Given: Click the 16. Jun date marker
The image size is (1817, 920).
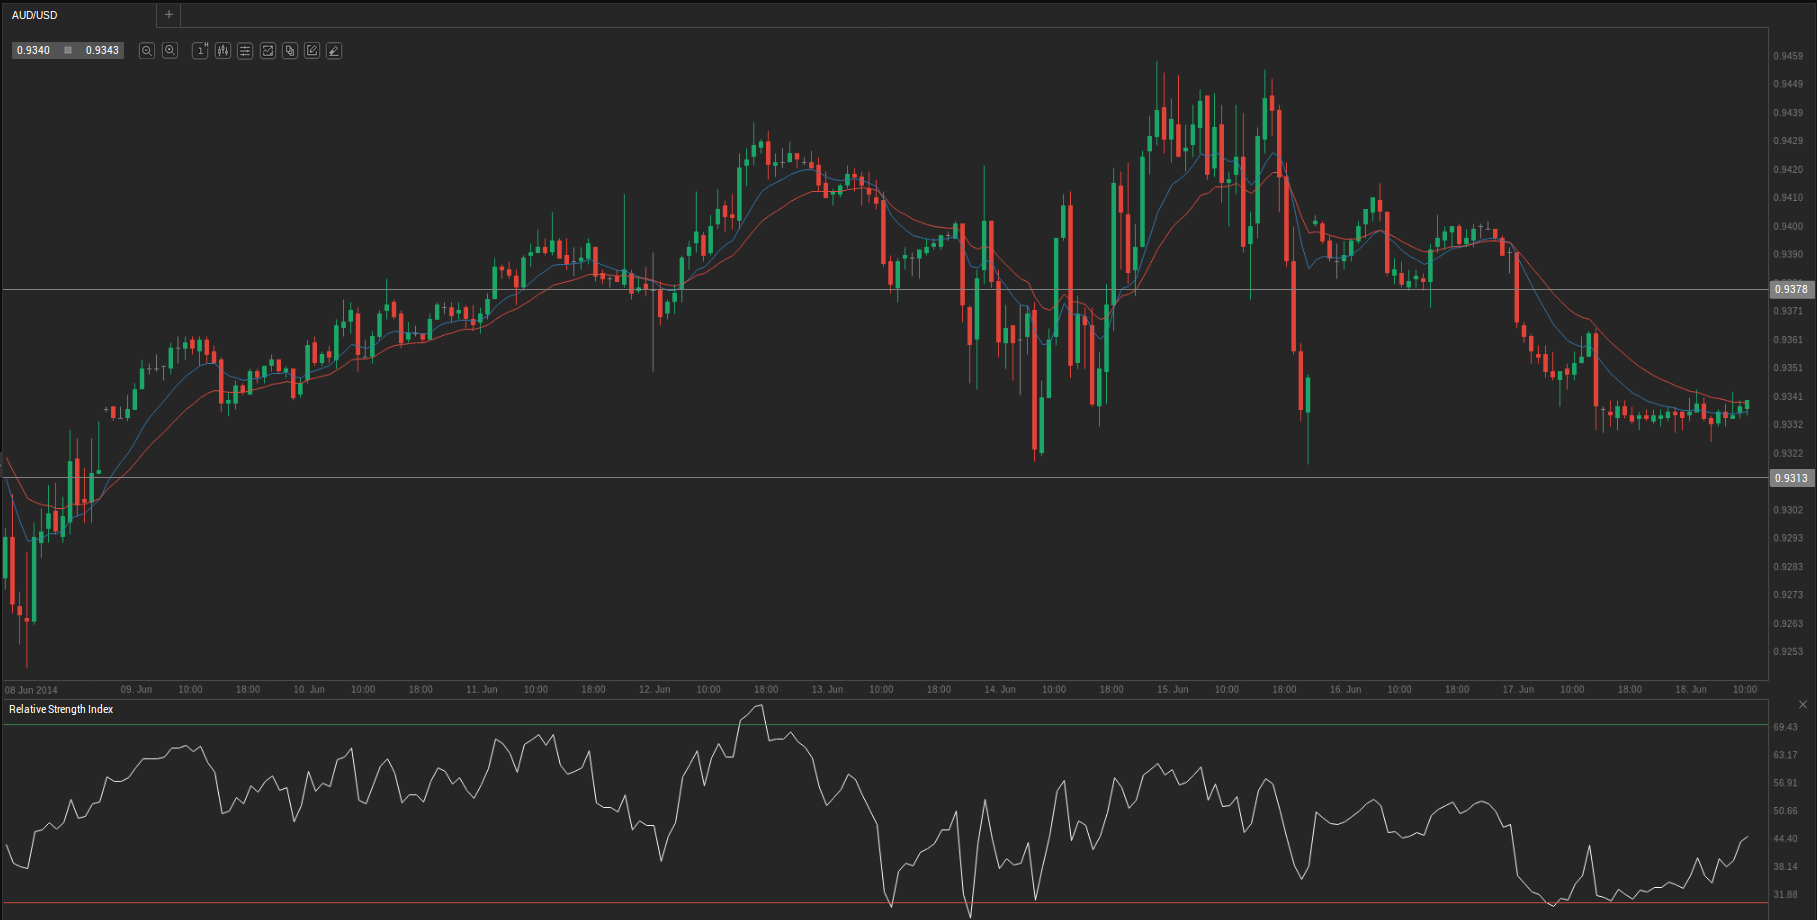Looking at the screenshot, I should (1345, 689).
